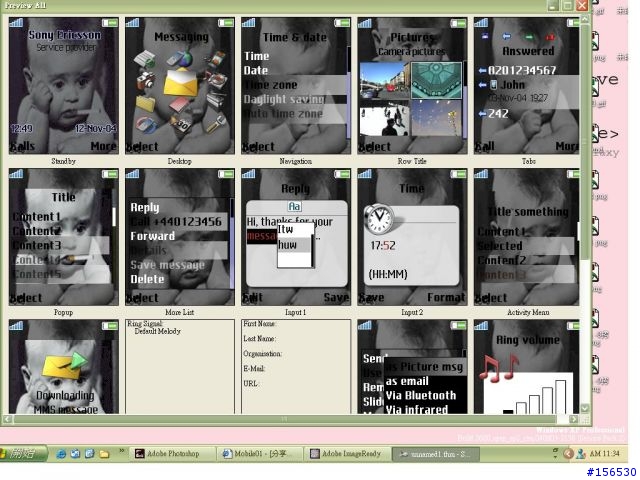The width and height of the screenshot is (640, 480).
Task: Click the 'More' softkey in Standby preview
Action: pyautogui.click(x=104, y=146)
